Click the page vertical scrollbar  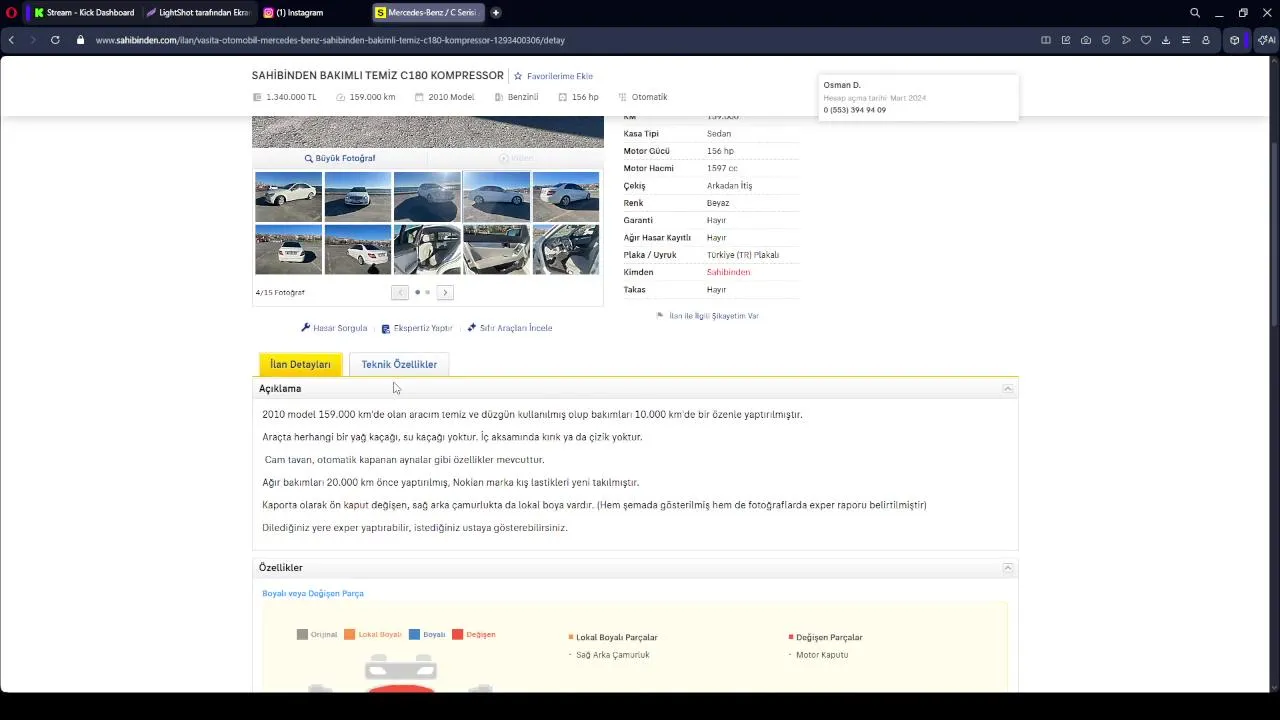(x=1274, y=235)
